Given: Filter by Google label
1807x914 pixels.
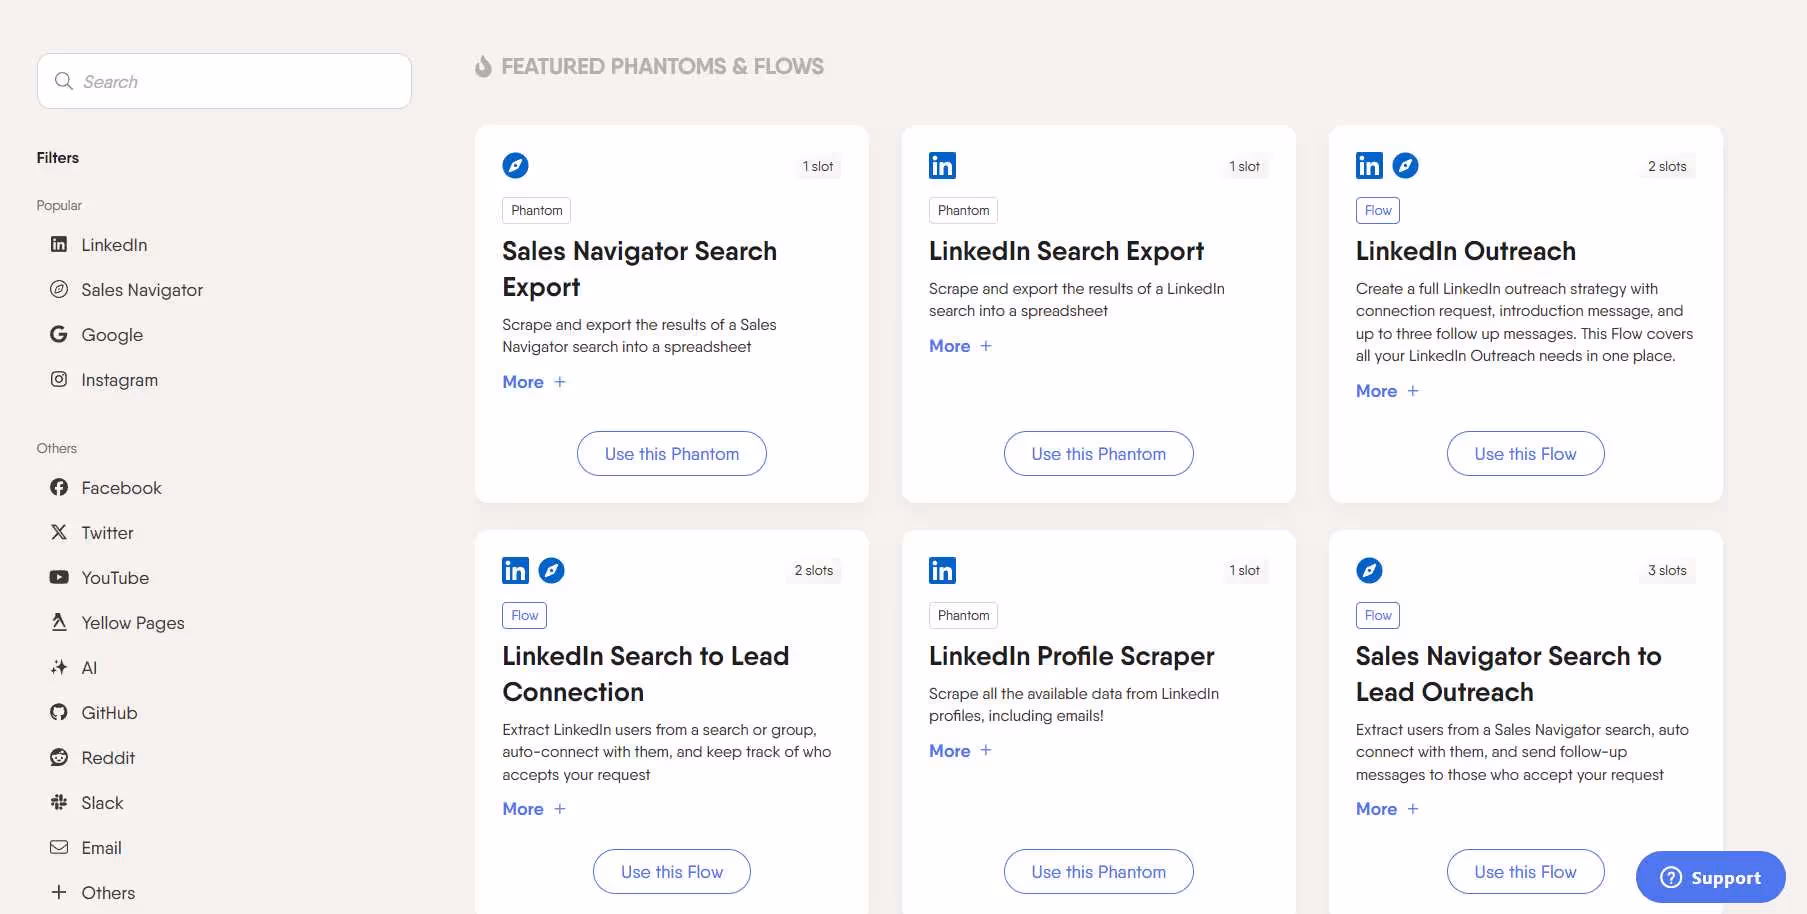Looking at the screenshot, I should pyautogui.click(x=112, y=335).
